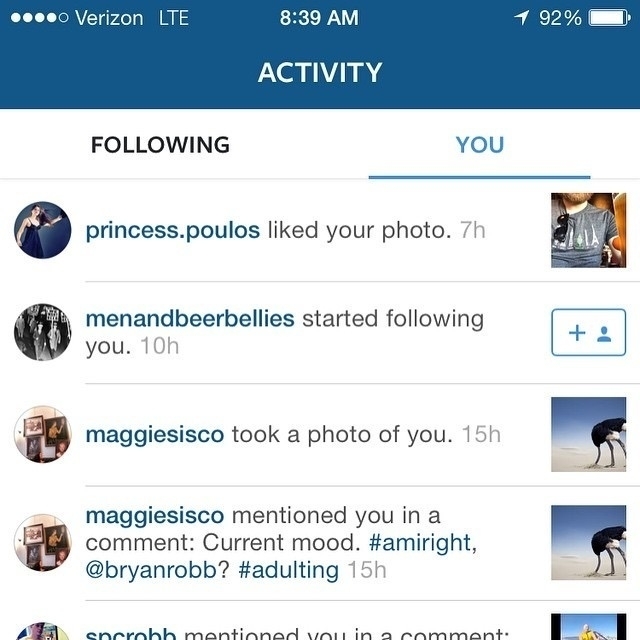Tap the battery icon in status bar
Image resolution: width=640 pixels, height=640 pixels.
(x=608, y=18)
